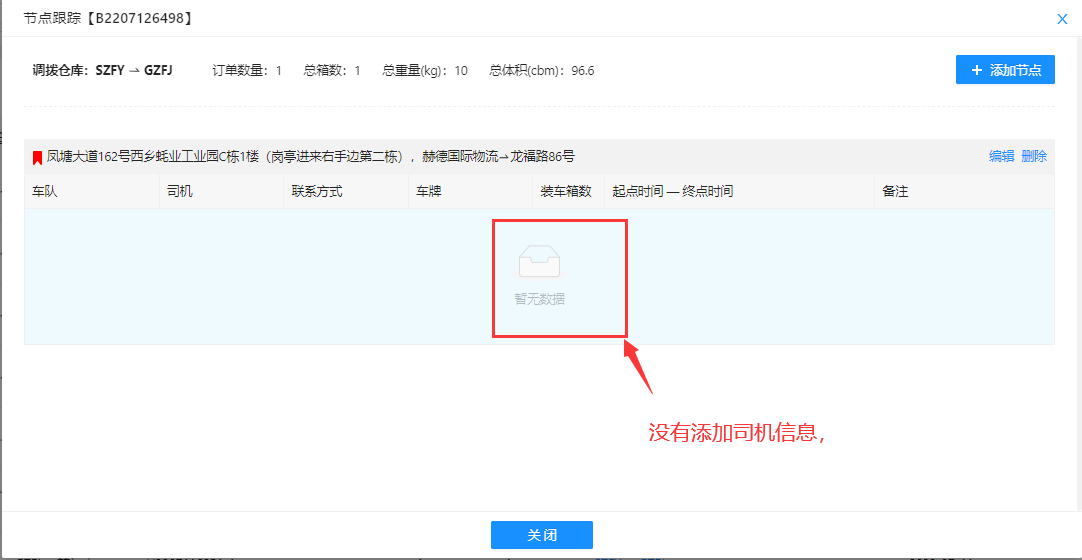This screenshot has width=1082, height=560.
Task: Click the red bookmark icon beside the address
Action: coord(37,157)
